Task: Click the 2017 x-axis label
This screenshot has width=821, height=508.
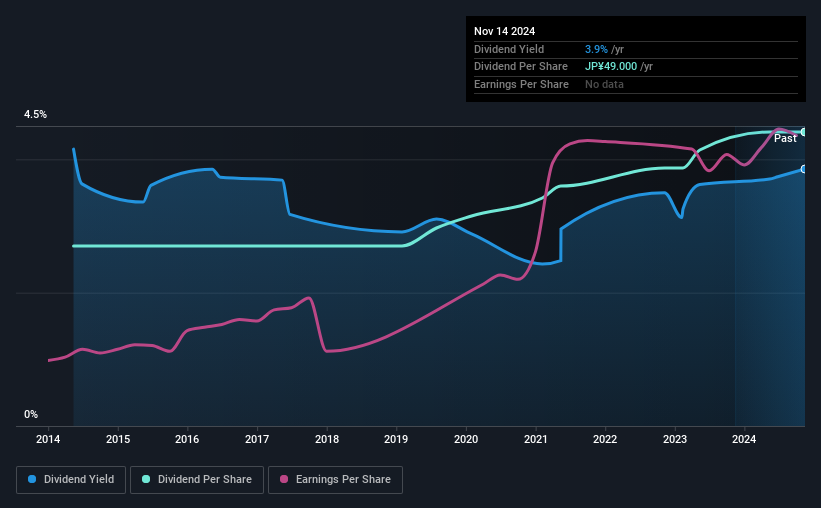Action: click(x=257, y=439)
